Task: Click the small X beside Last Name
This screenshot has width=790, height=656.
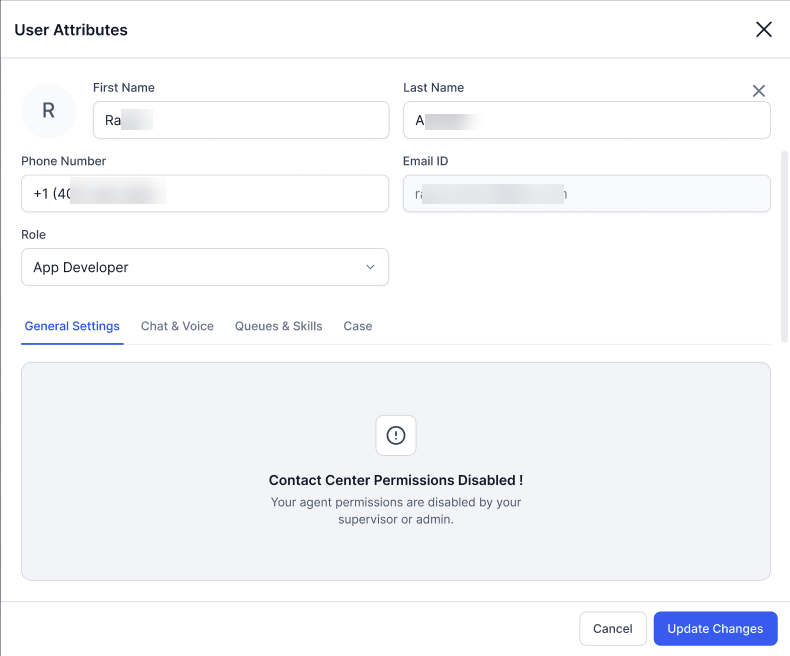Action: (759, 91)
